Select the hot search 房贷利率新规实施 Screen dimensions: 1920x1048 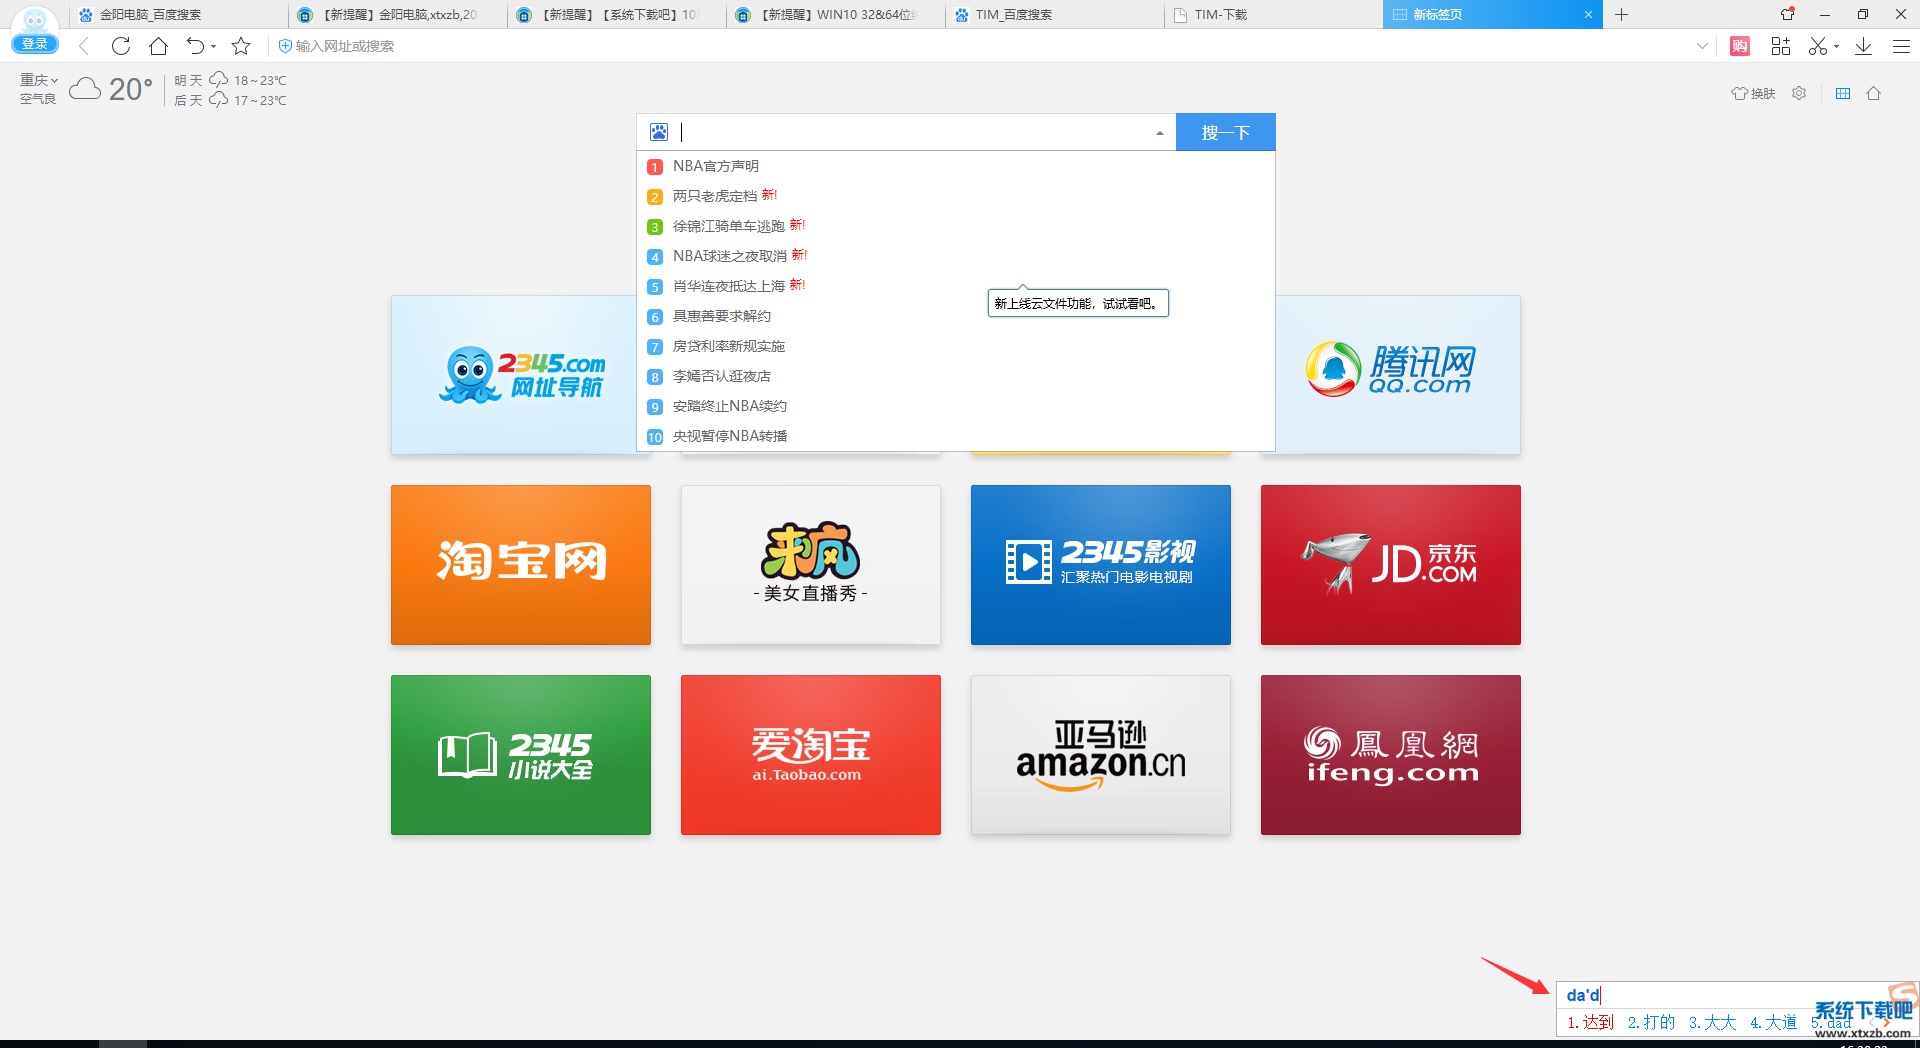click(728, 346)
